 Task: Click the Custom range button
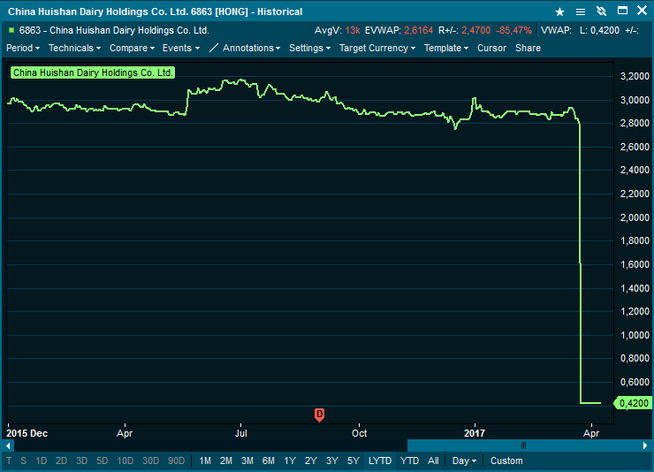tap(506, 461)
